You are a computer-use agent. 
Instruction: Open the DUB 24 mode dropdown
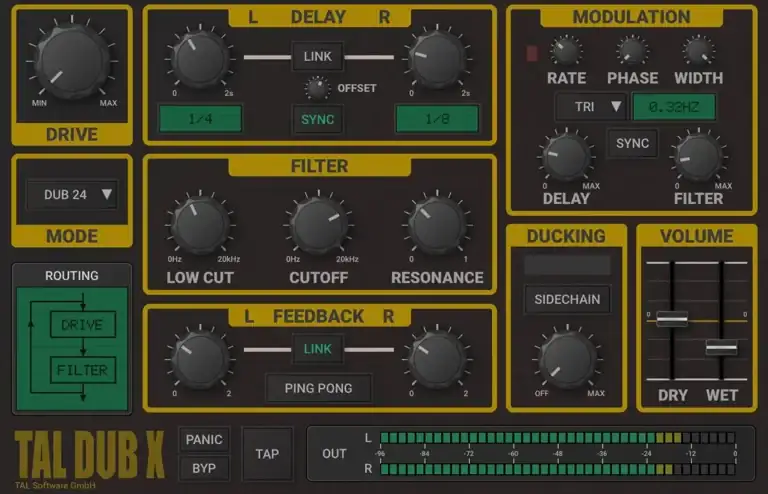[72, 195]
